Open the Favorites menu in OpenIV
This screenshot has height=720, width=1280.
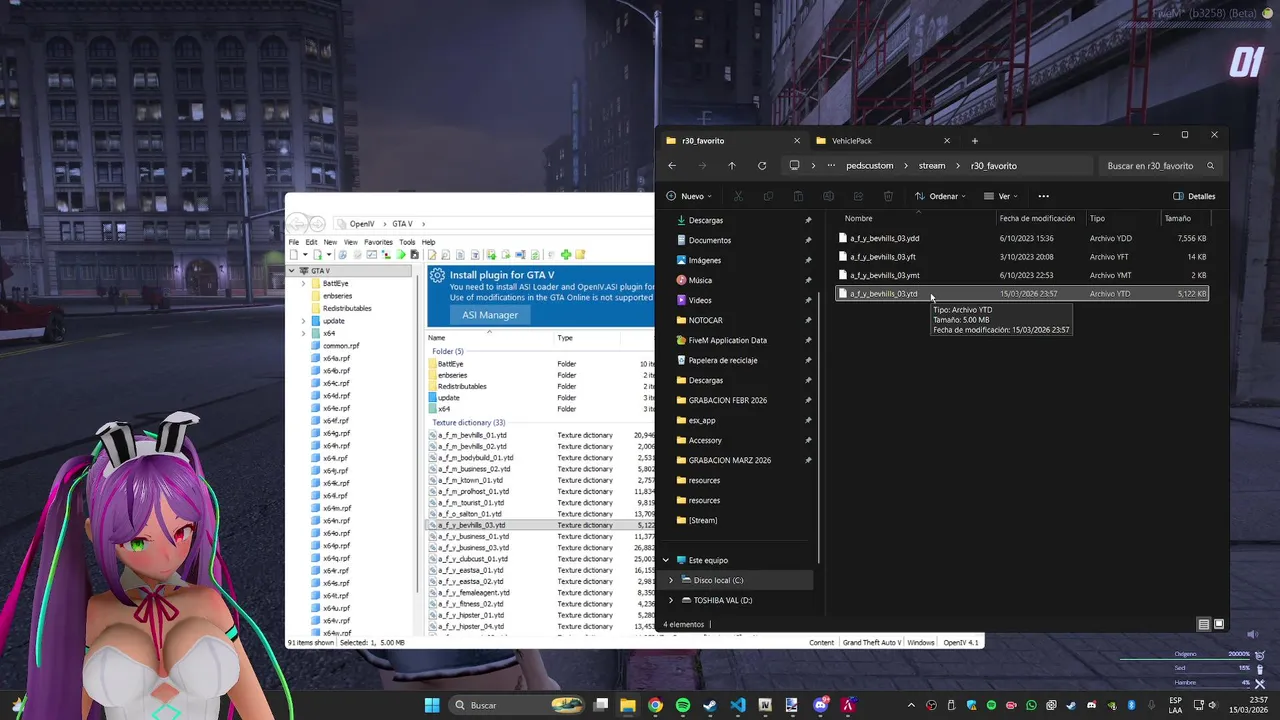378,242
